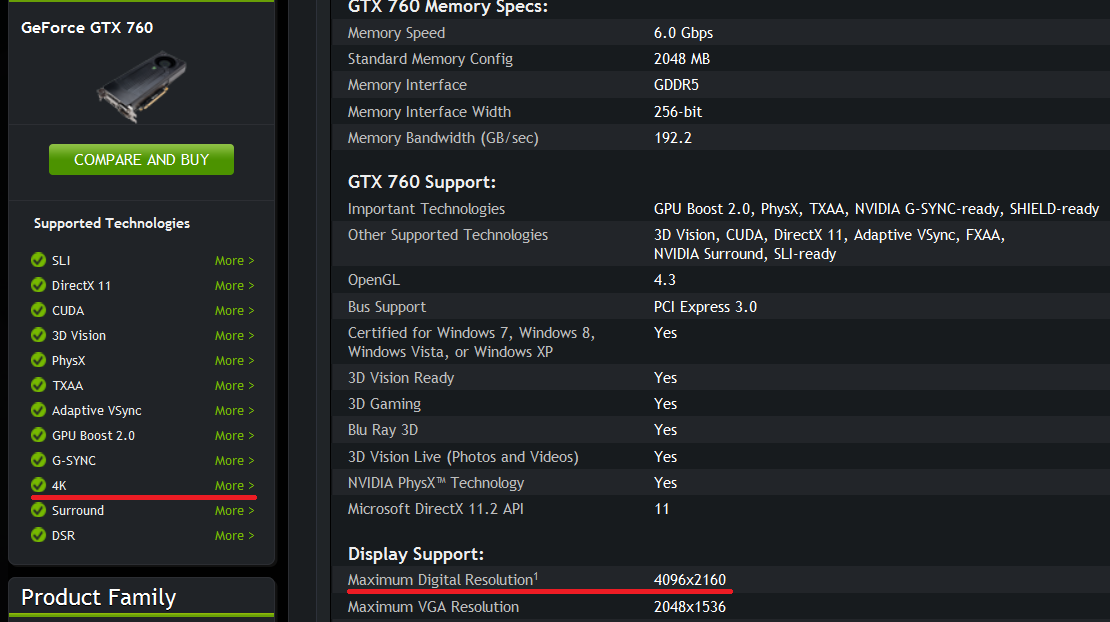Select the DSR technology label

click(x=63, y=536)
